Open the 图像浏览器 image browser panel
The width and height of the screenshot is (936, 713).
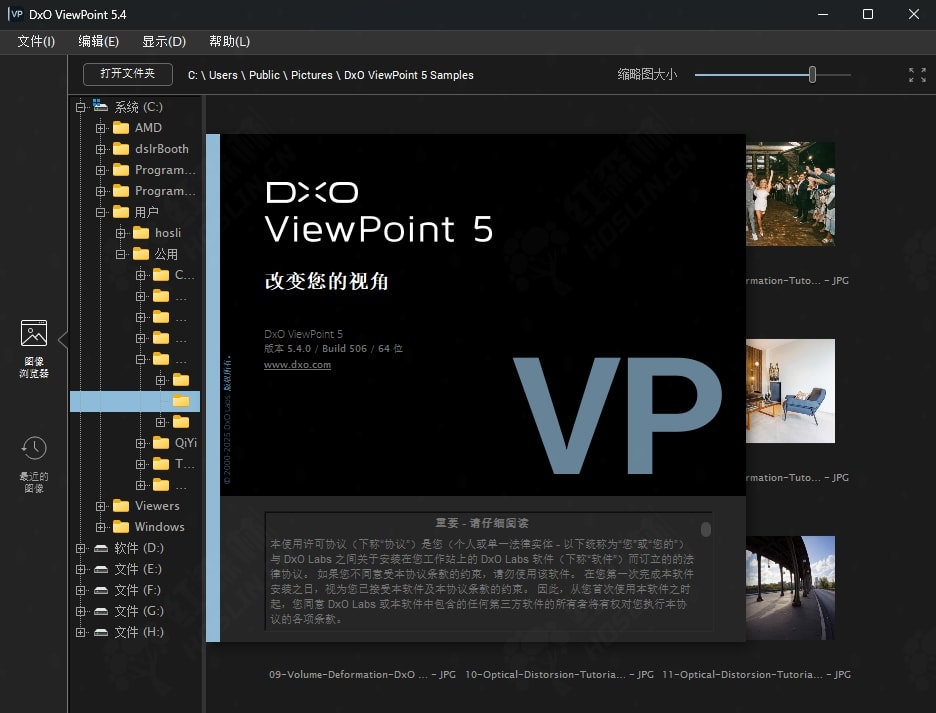click(33, 349)
